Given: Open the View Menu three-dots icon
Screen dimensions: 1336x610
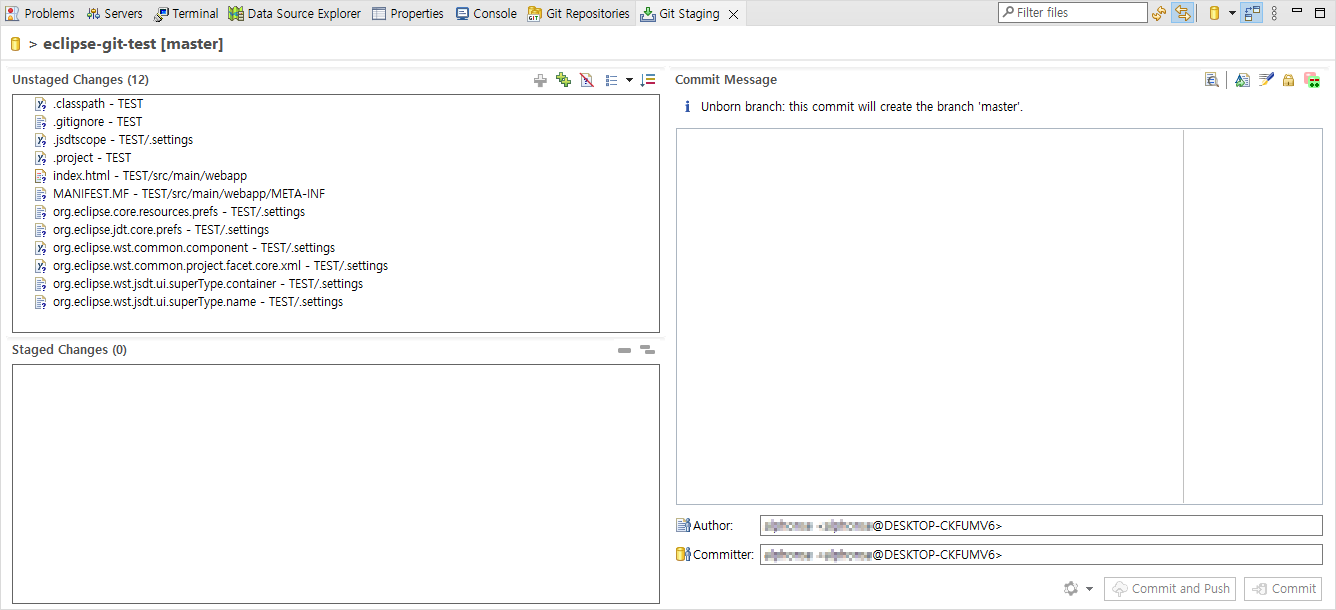Looking at the screenshot, I should pyautogui.click(x=1274, y=13).
